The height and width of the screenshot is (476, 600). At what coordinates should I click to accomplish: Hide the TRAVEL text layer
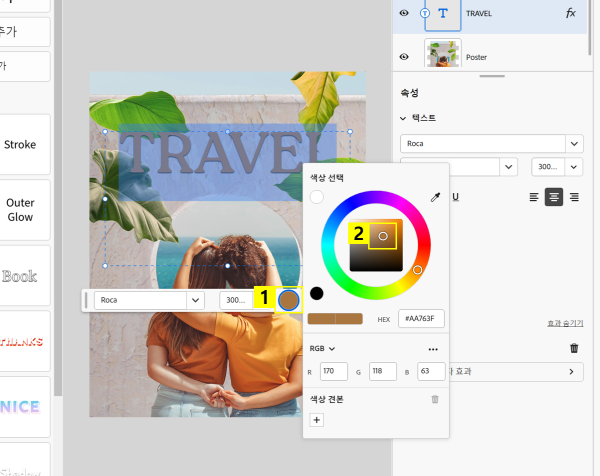coord(404,13)
